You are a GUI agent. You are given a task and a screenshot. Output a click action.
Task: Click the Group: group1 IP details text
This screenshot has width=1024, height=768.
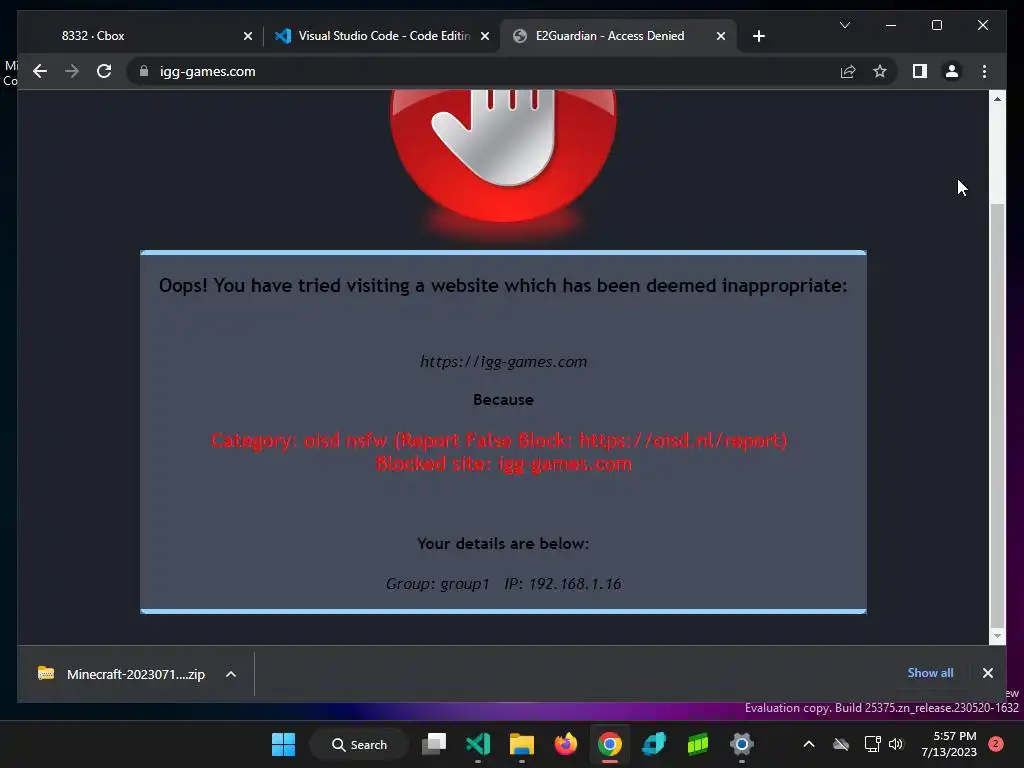click(504, 584)
